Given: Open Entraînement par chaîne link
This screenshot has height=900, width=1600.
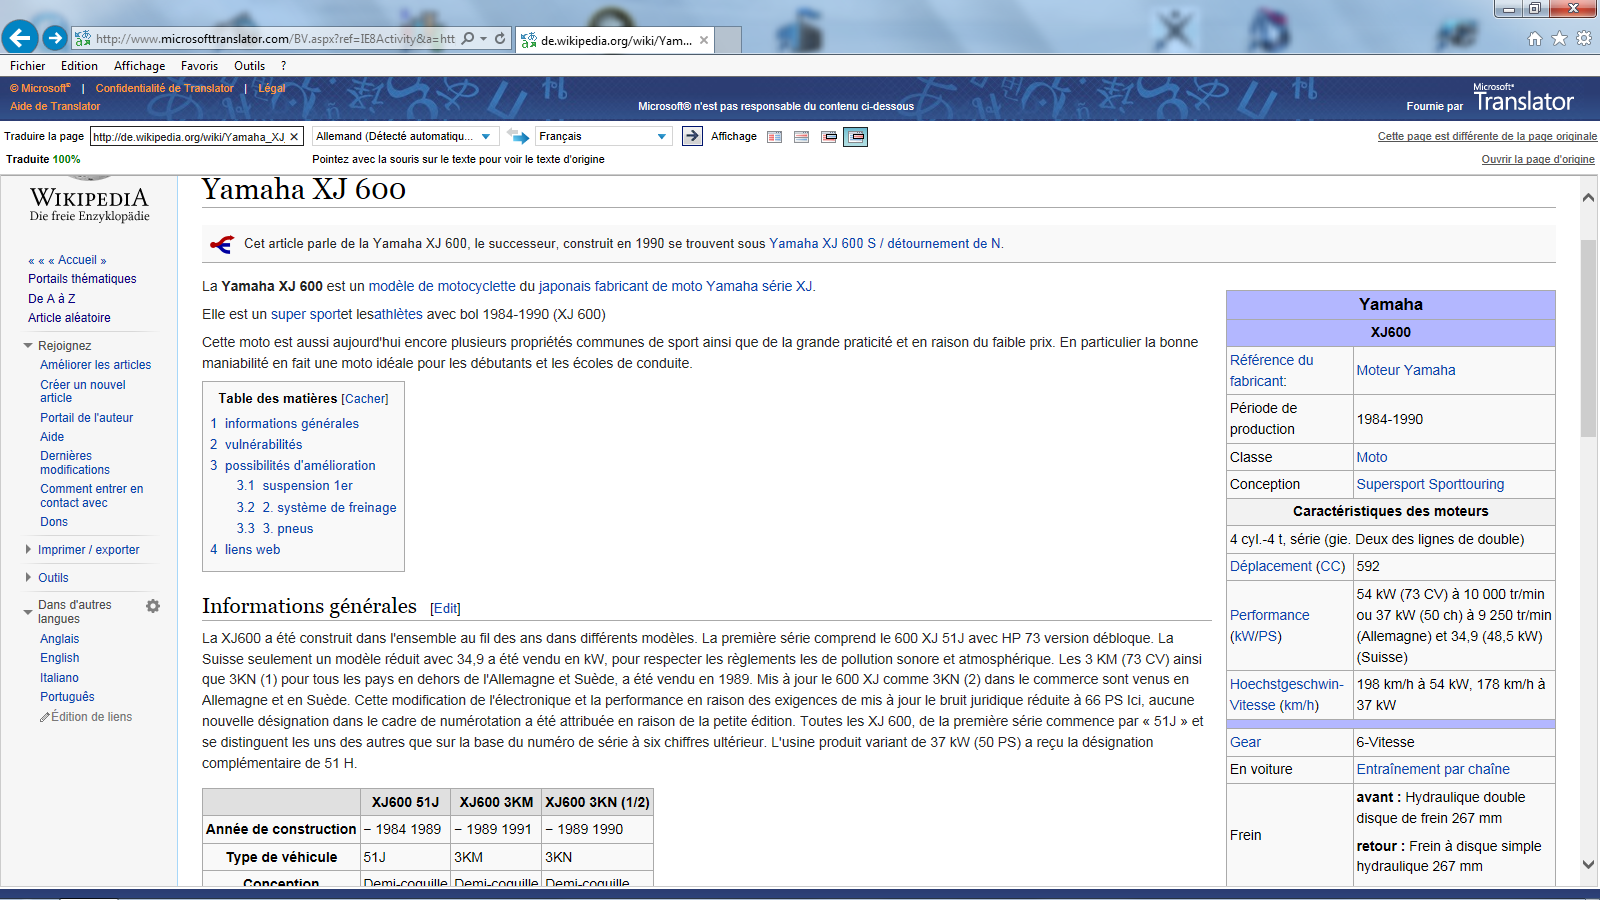Looking at the screenshot, I should [x=1433, y=769].
